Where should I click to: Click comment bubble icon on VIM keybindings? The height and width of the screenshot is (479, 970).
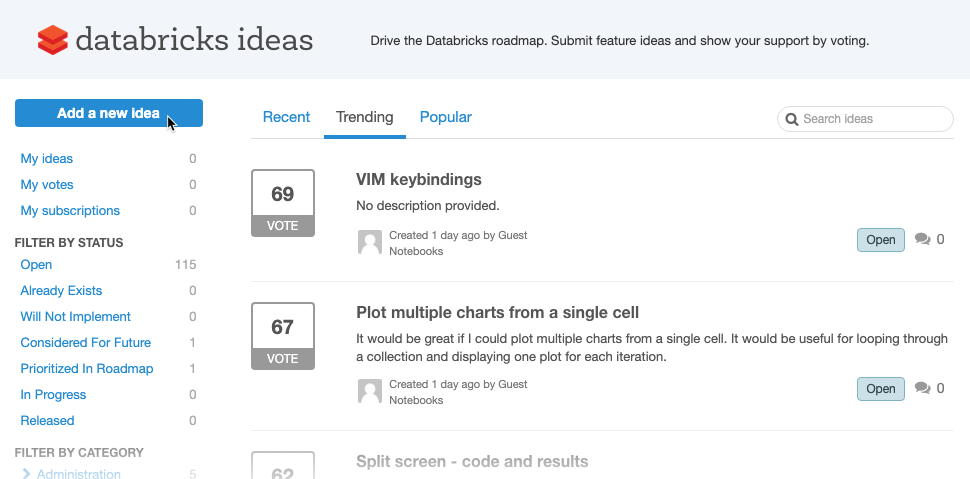click(922, 240)
